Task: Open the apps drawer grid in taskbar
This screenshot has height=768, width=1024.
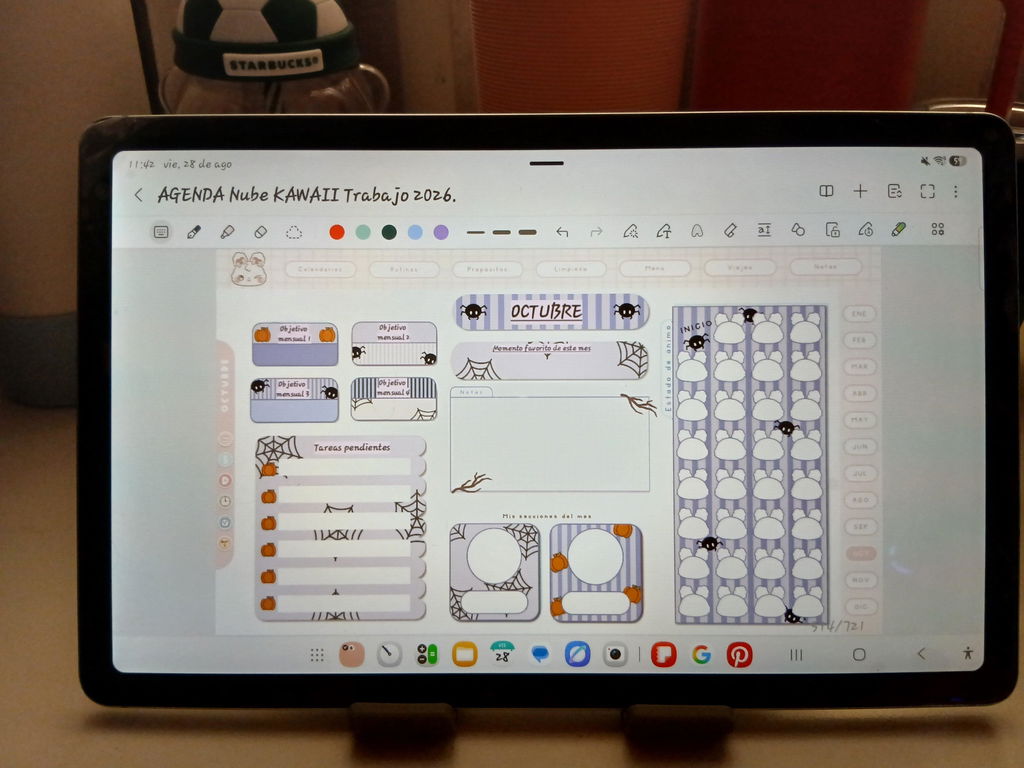Action: click(317, 655)
